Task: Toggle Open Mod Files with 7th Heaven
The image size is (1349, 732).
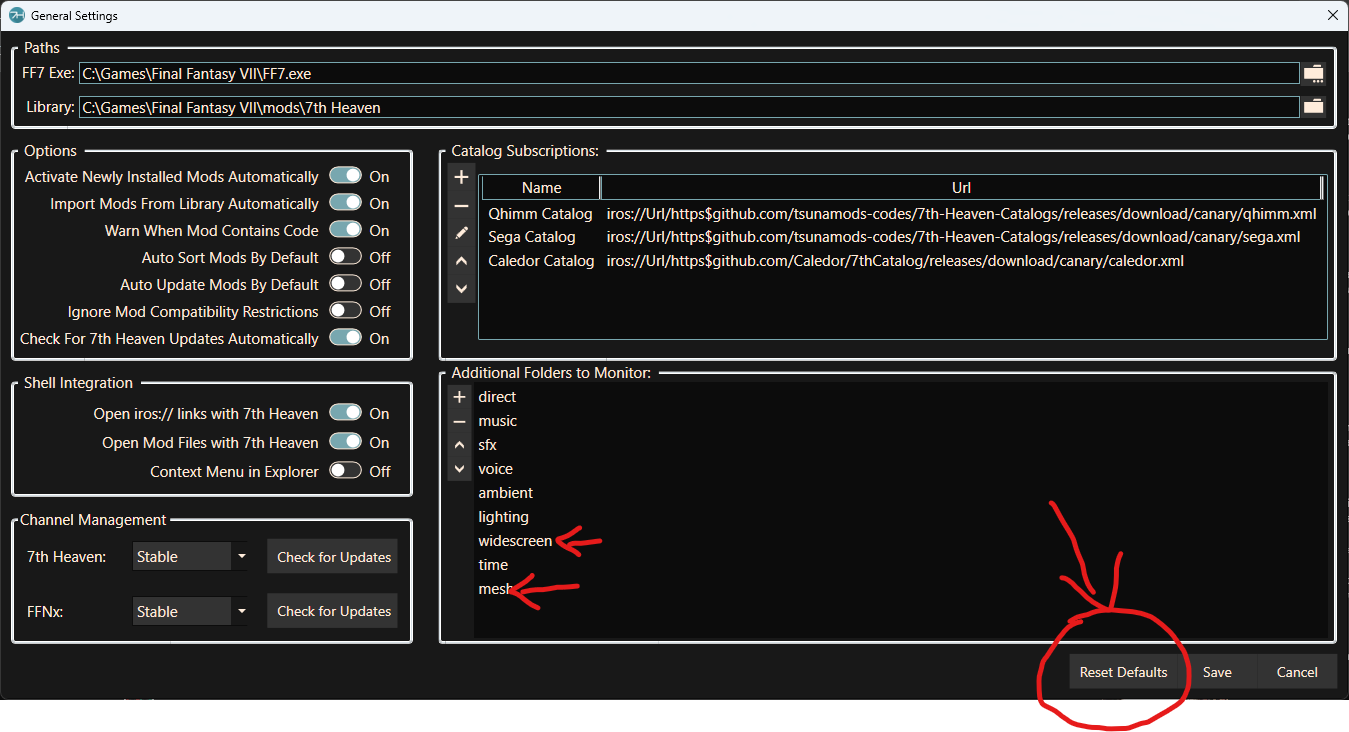Action: (x=345, y=442)
